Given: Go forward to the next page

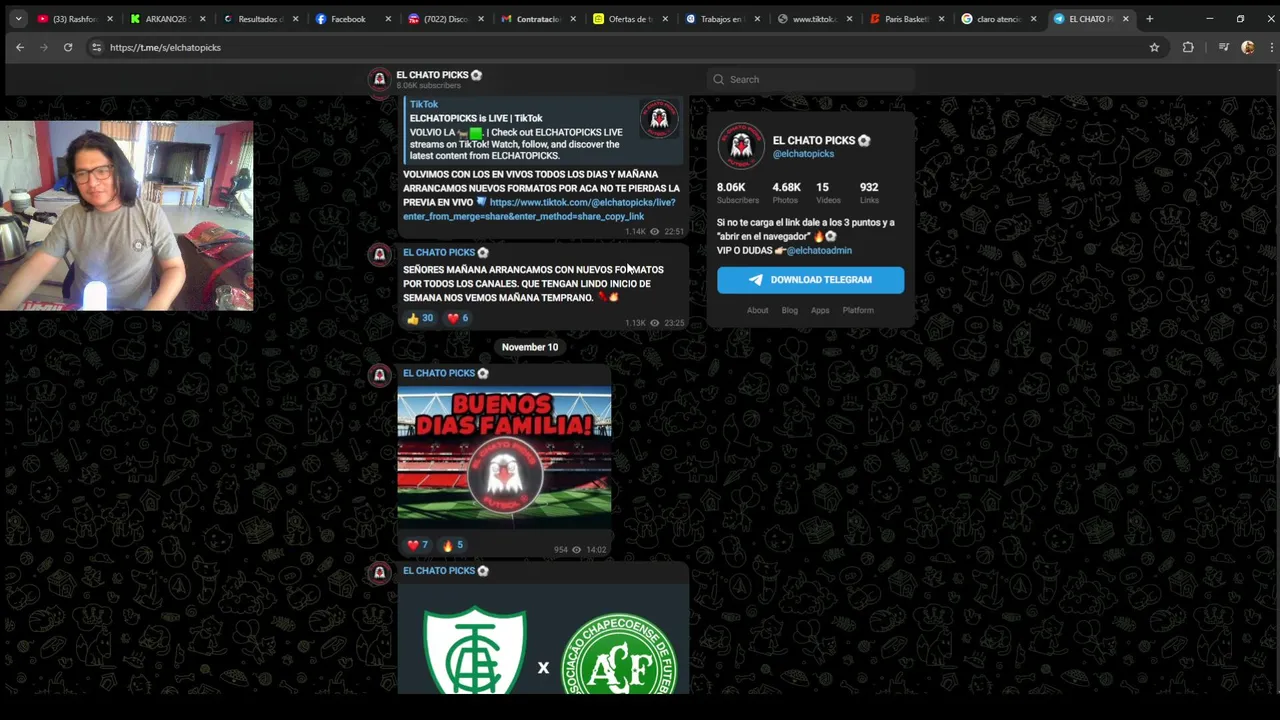Looking at the screenshot, I should 44,47.
